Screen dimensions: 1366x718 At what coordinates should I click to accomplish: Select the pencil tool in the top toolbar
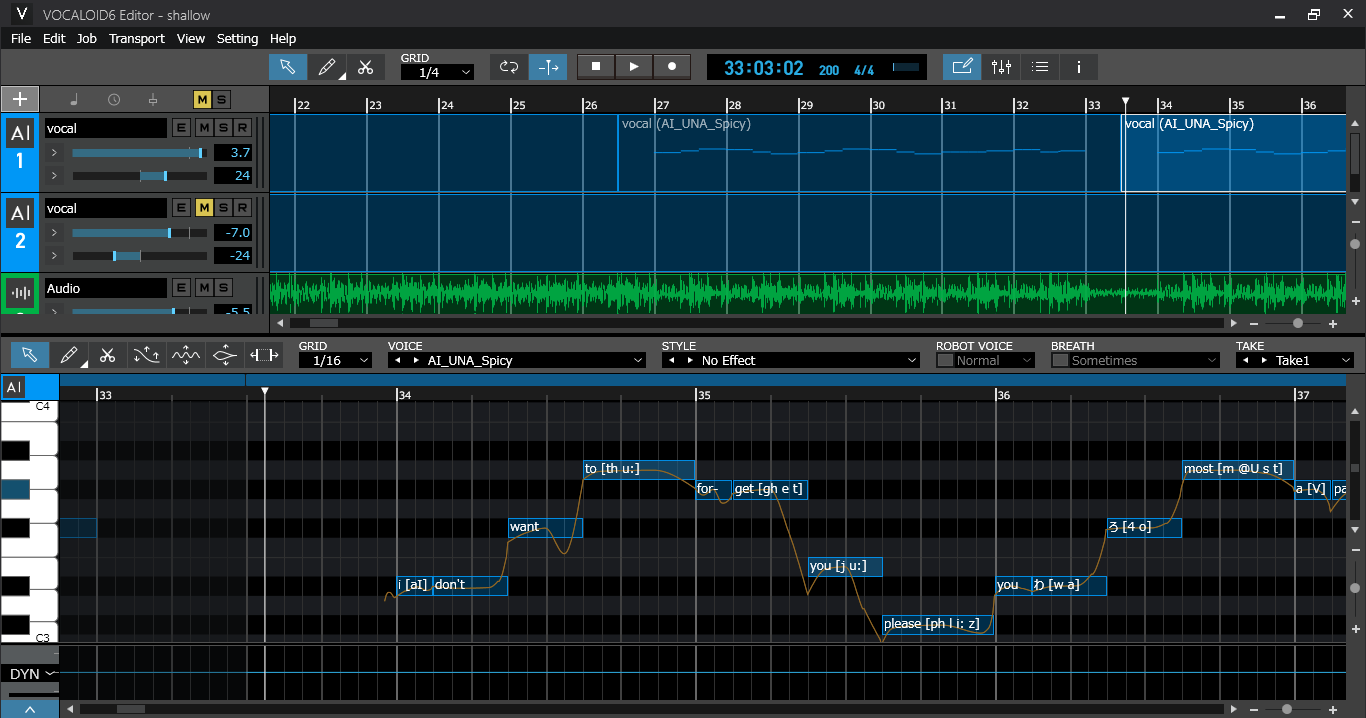pos(326,67)
